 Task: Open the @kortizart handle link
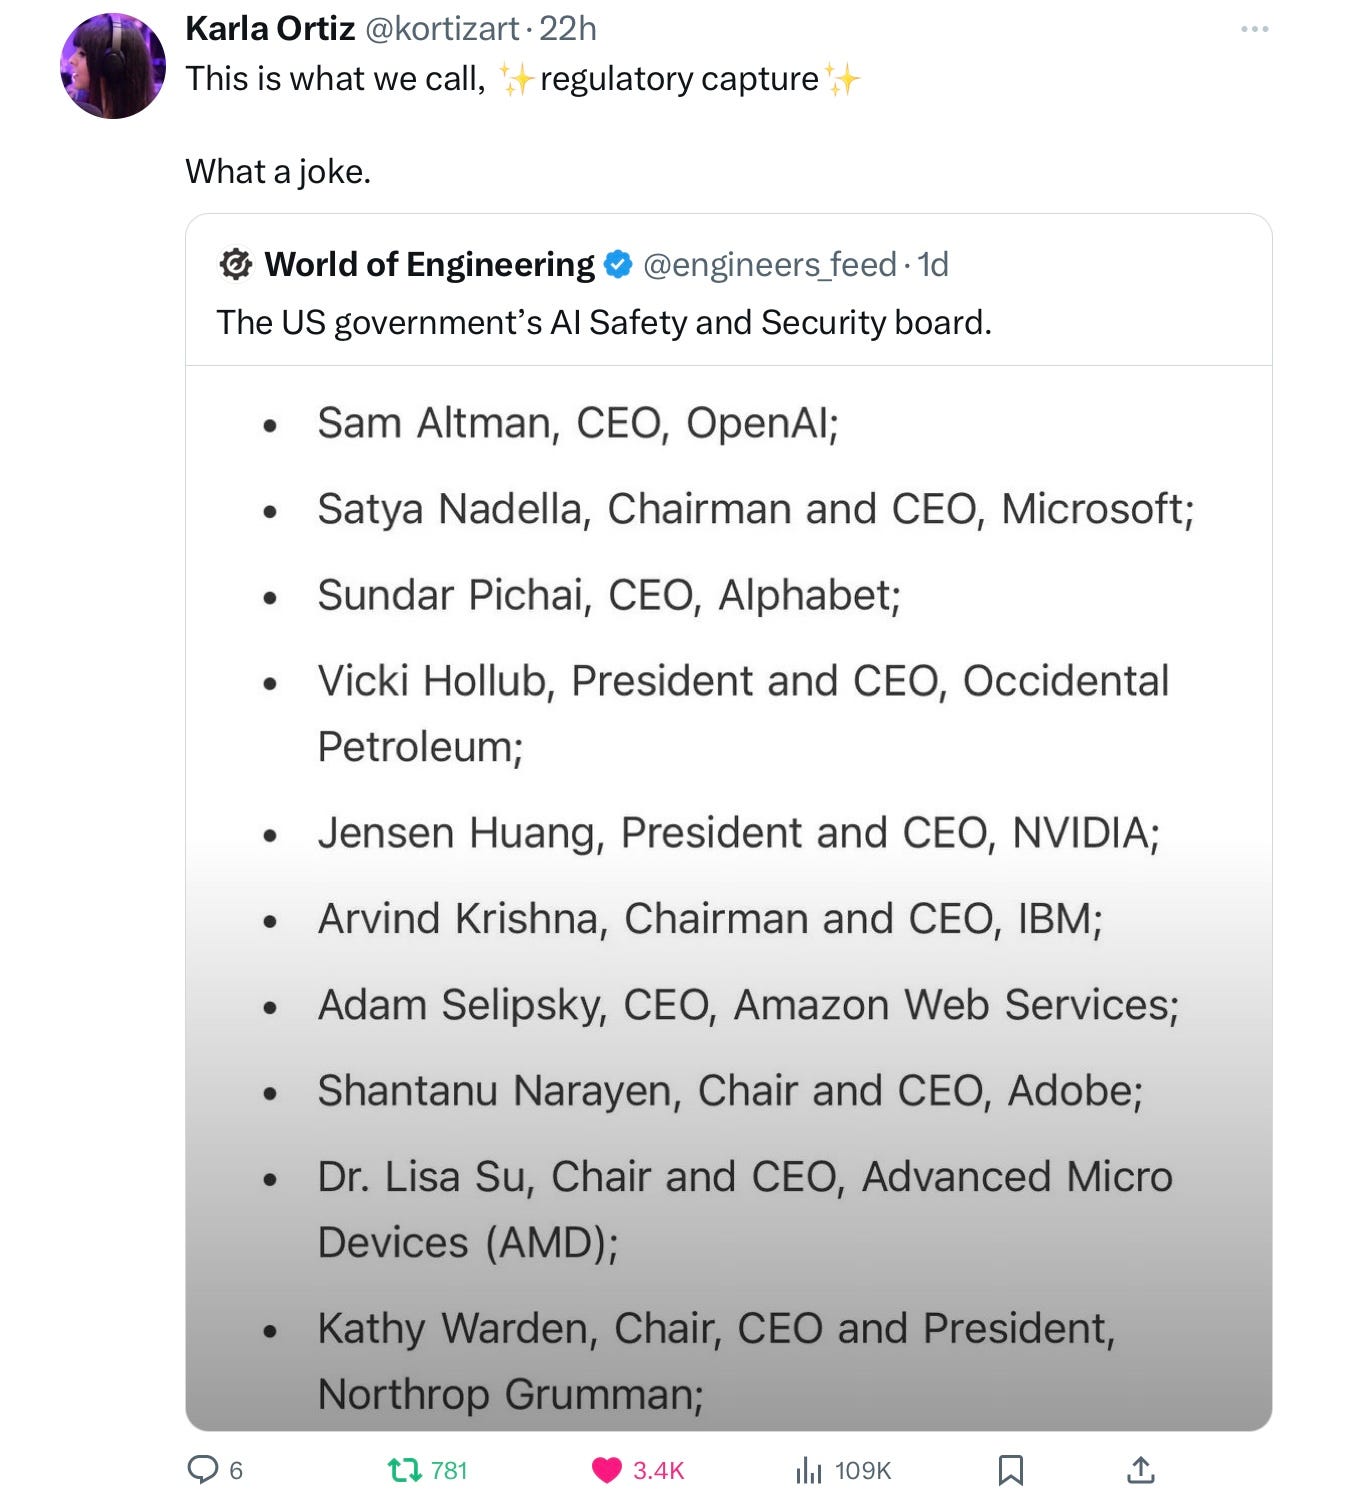point(441,29)
